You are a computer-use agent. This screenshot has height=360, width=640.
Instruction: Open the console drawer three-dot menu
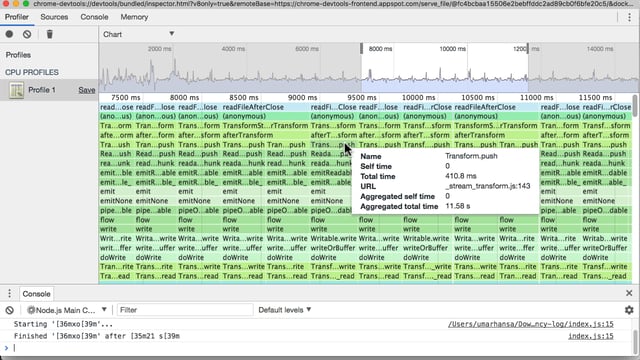click(x=9, y=293)
